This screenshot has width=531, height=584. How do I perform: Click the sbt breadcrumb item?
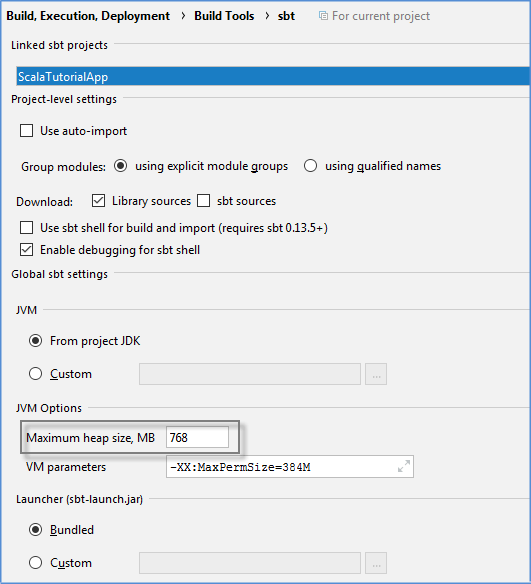pyautogui.click(x=286, y=16)
